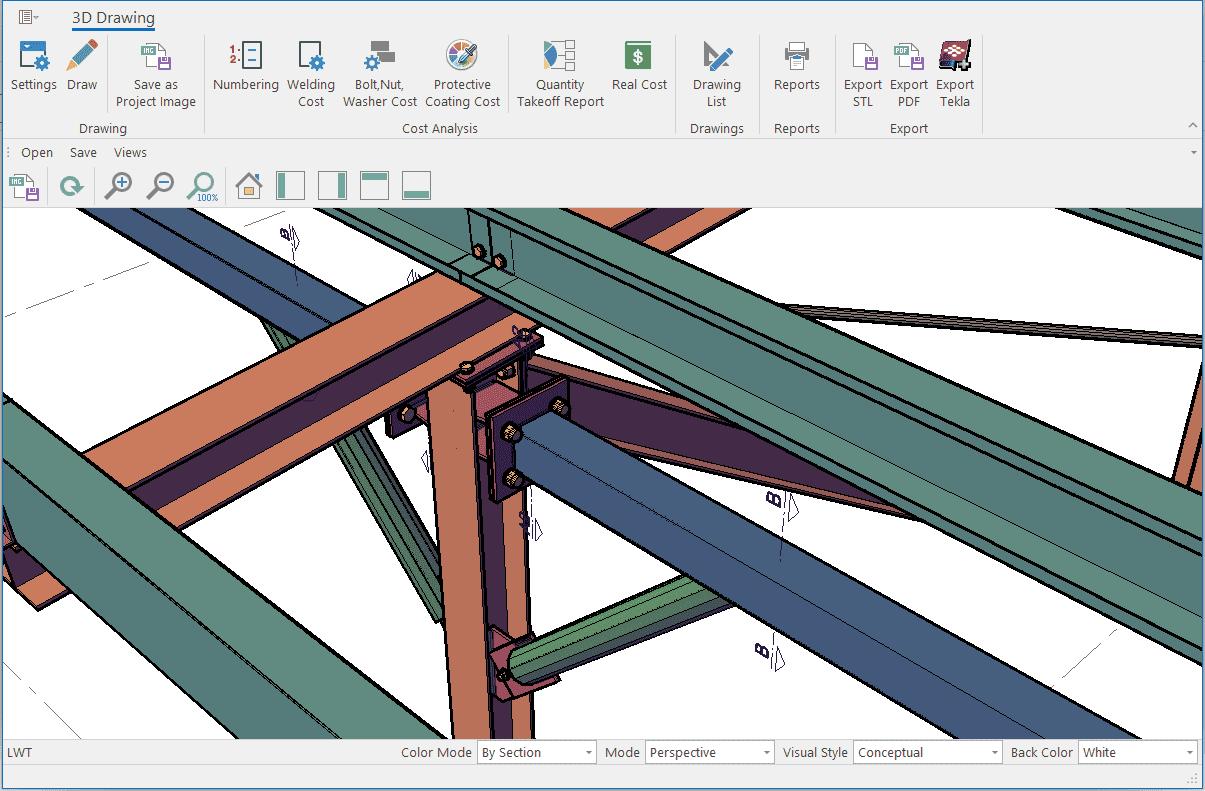
Task: Export the drawing as PDF
Action: [909, 58]
